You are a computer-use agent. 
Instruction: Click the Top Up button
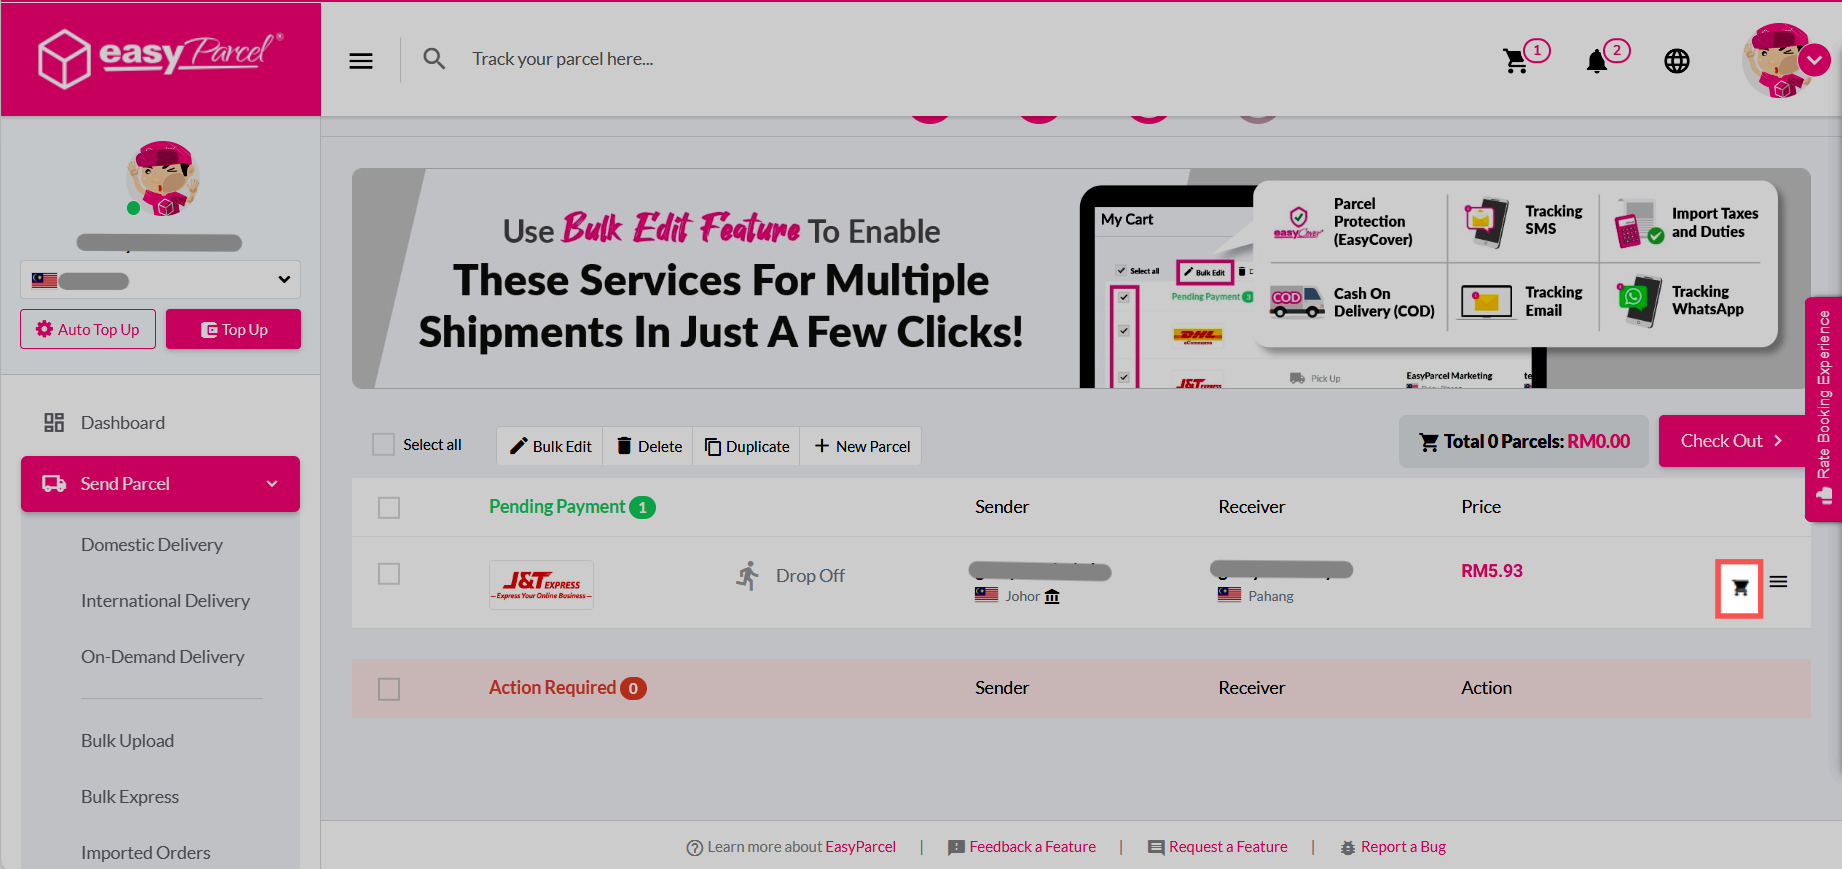pos(233,329)
